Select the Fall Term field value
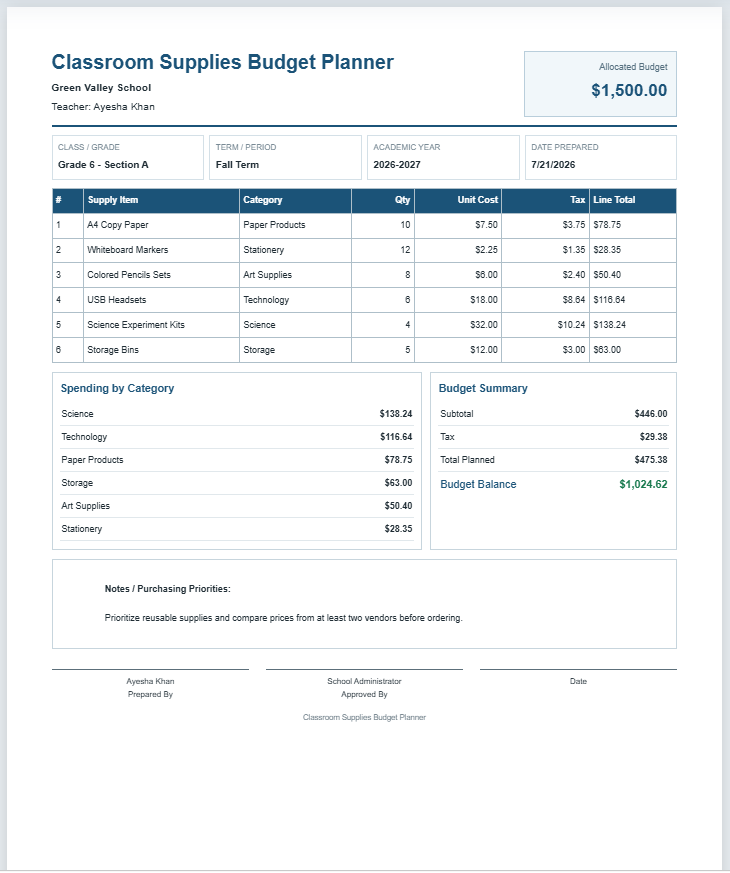730x873 pixels. coord(237,165)
